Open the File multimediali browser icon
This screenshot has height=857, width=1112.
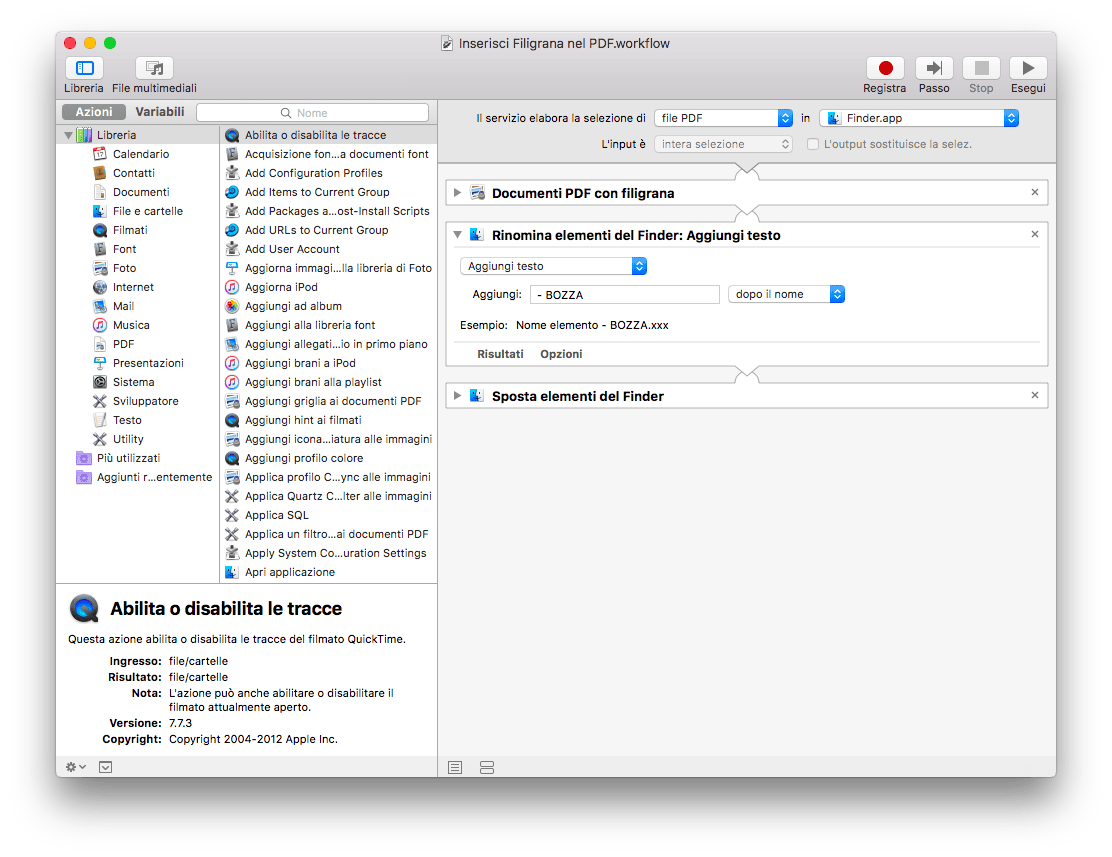(x=154, y=68)
